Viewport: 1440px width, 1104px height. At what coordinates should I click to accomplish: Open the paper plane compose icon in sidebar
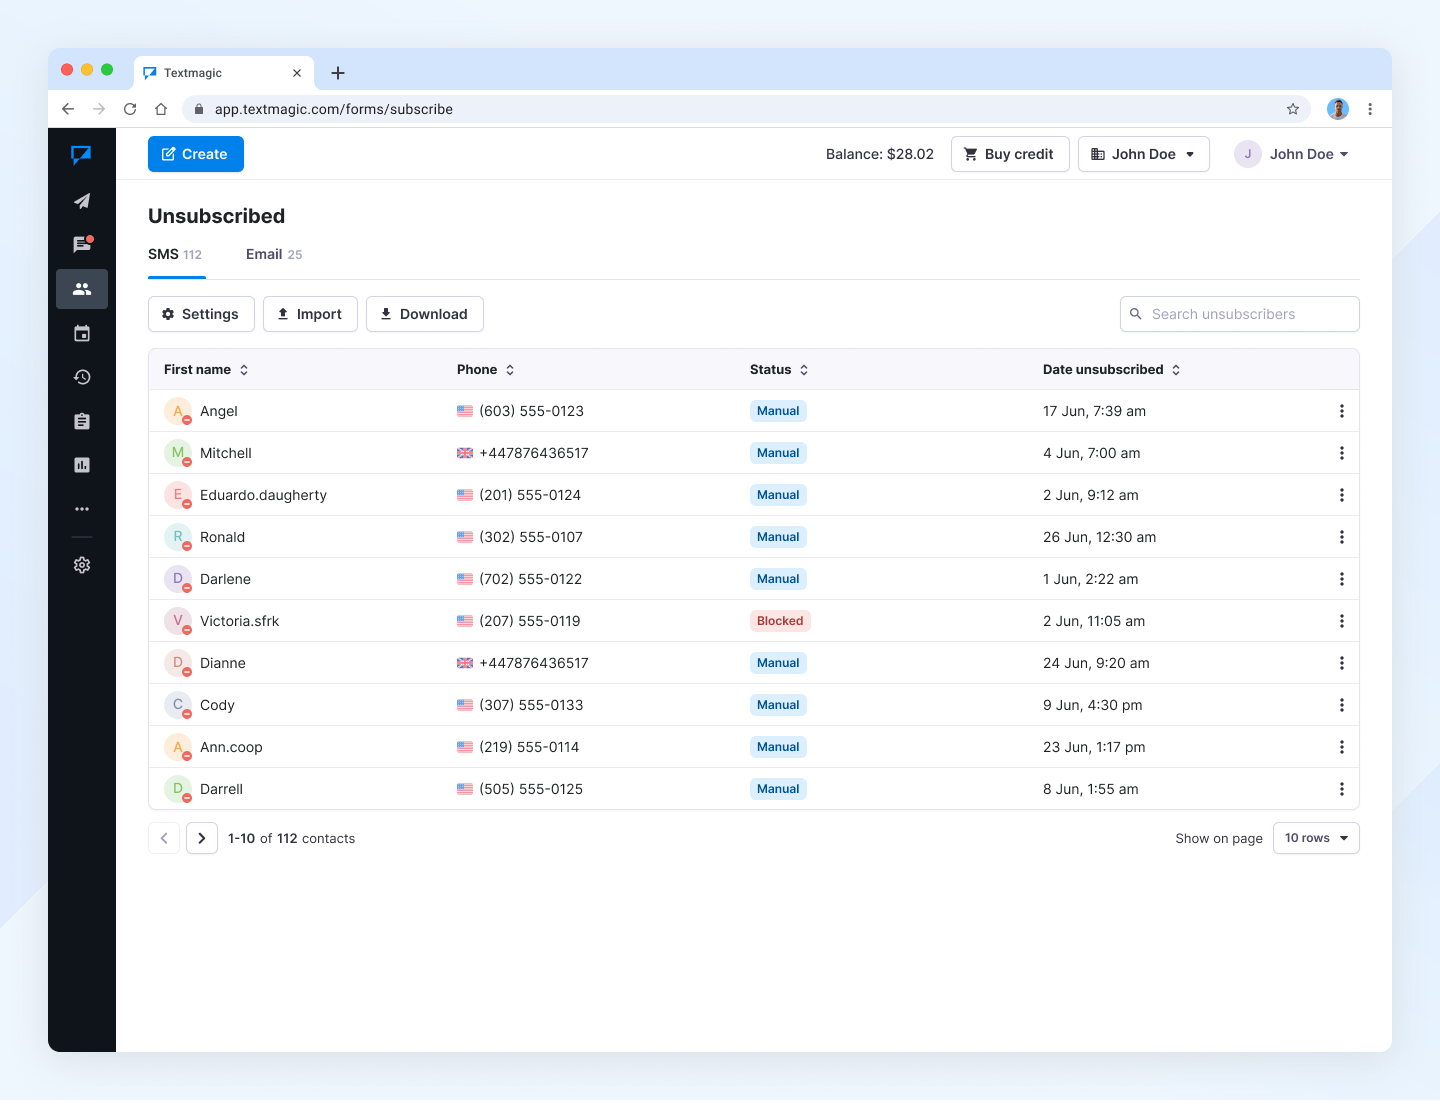pos(82,201)
